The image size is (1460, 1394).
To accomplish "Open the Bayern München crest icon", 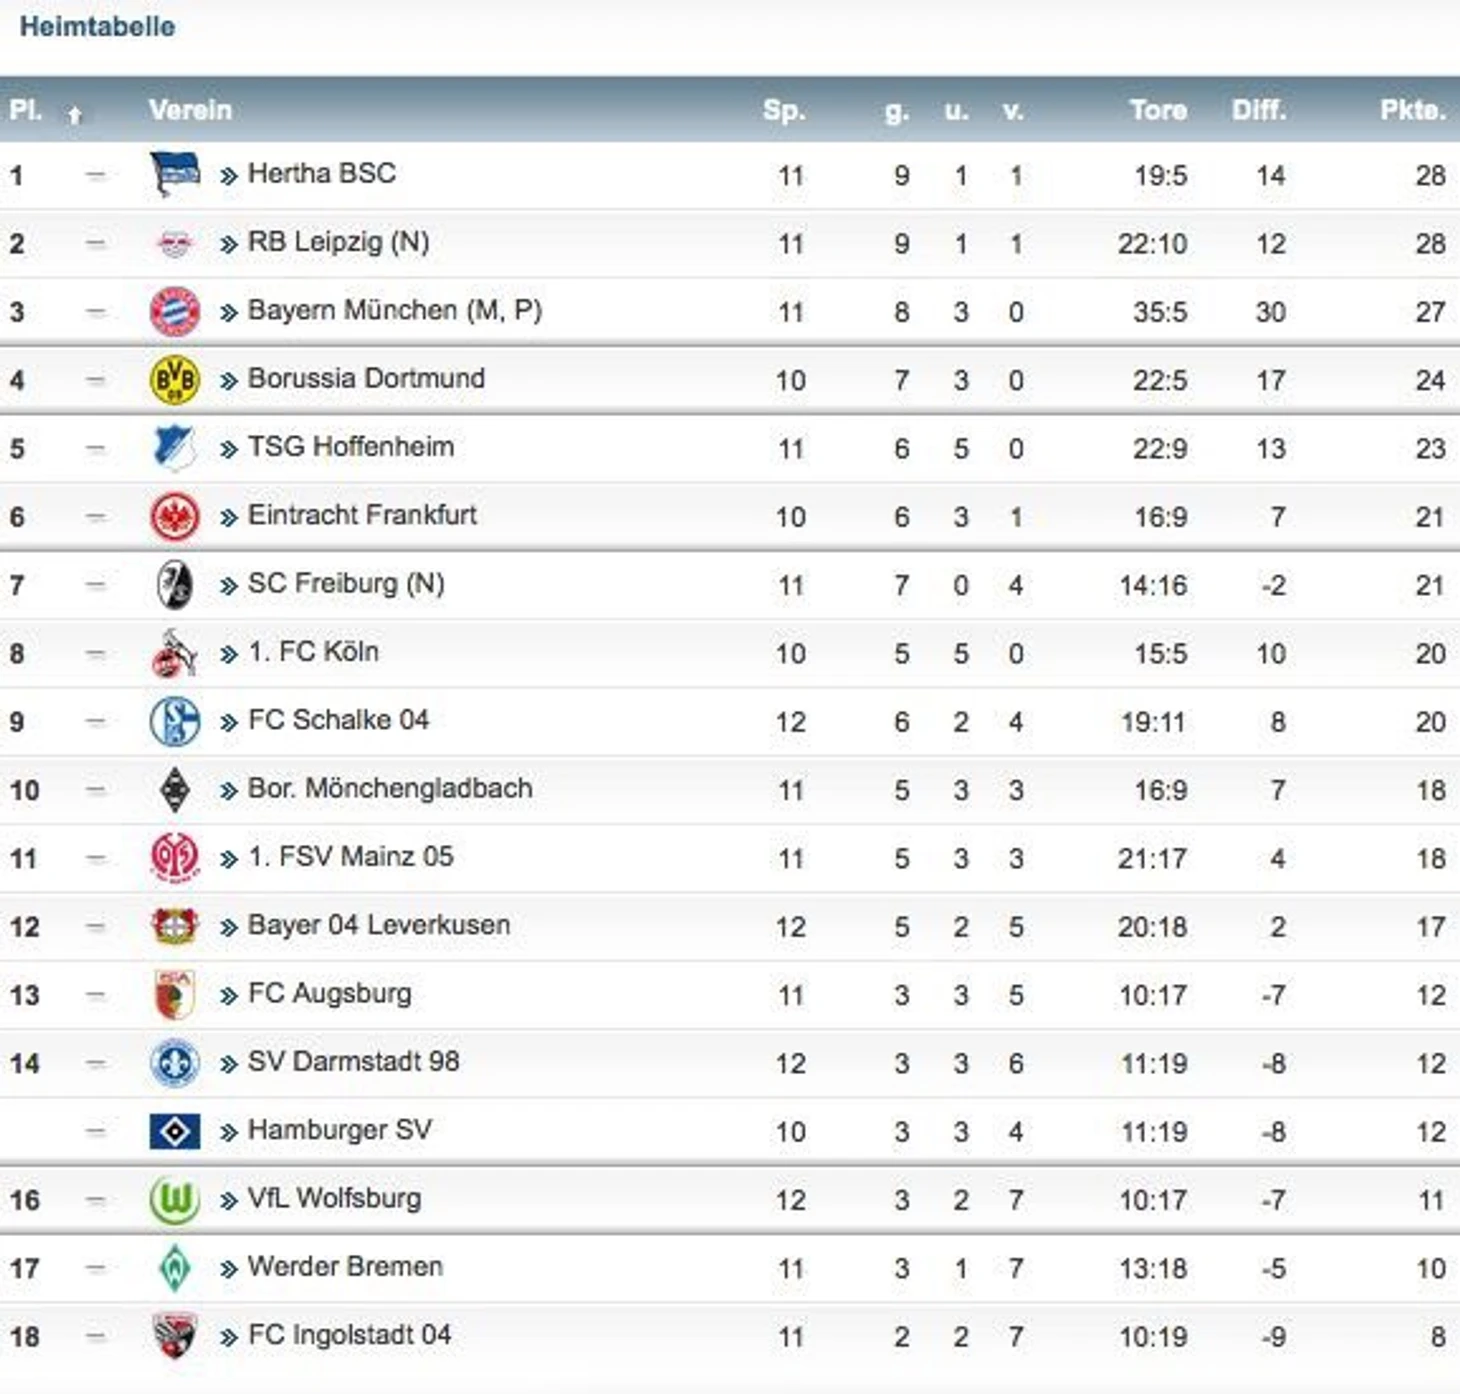I will [x=175, y=311].
